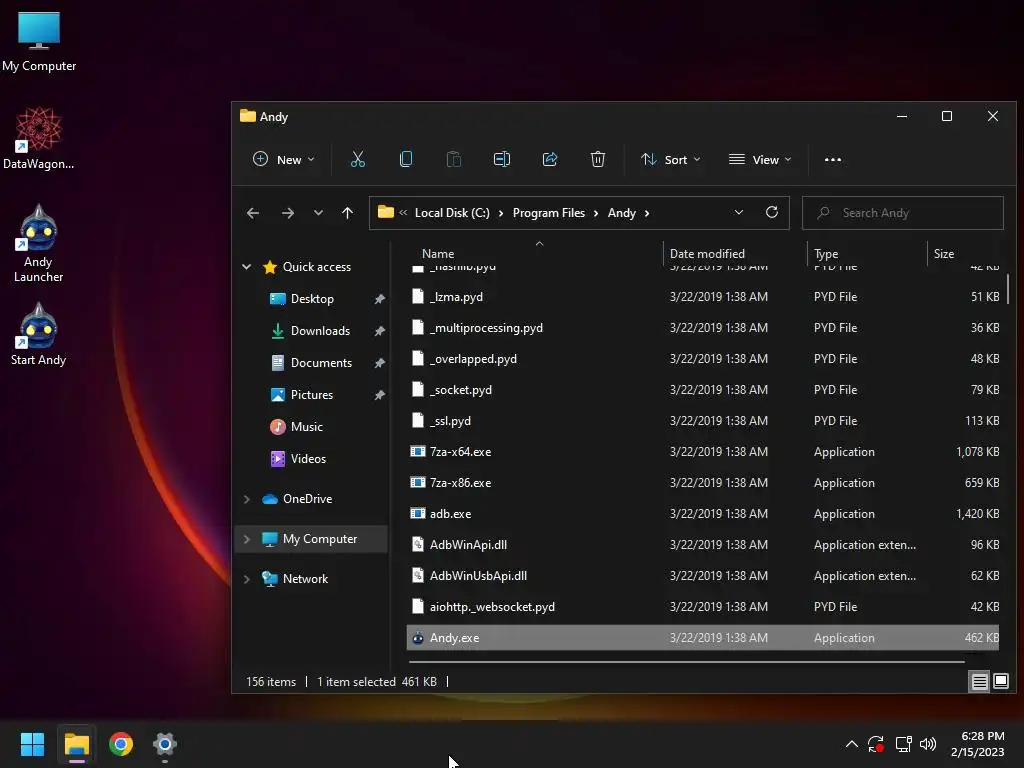Open the Sort options dropdown
This screenshot has width=1024, height=768.
[671, 159]
